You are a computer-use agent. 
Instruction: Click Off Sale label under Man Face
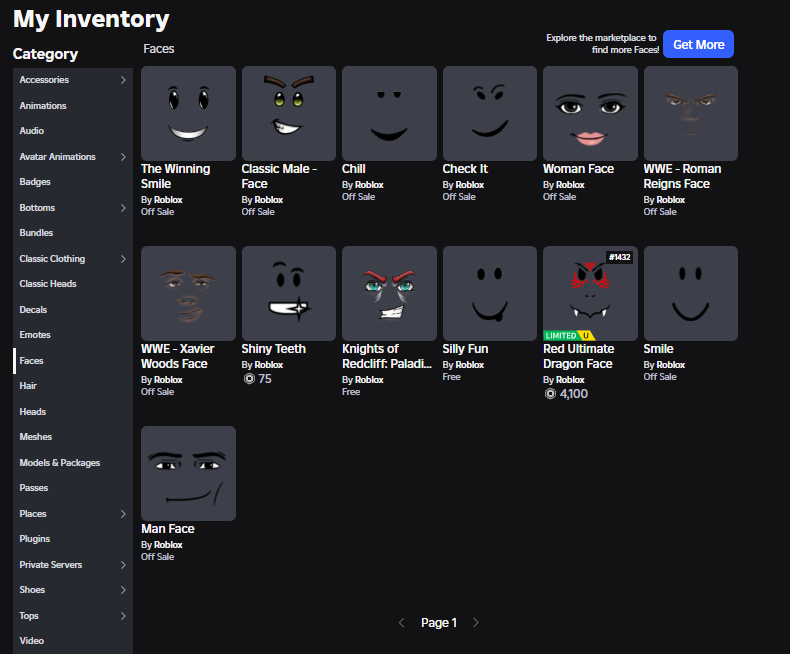tap(158, 557)
